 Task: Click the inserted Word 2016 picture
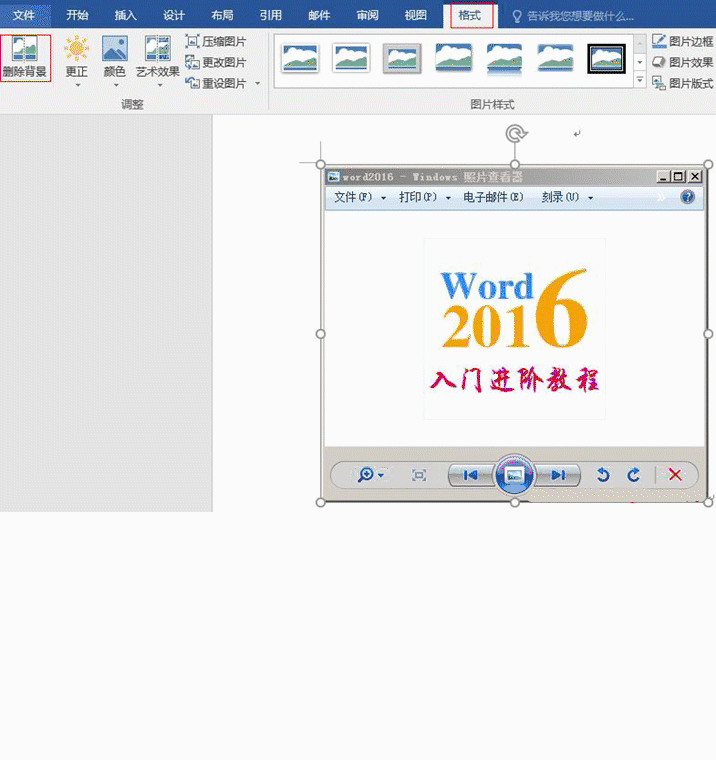514,333
